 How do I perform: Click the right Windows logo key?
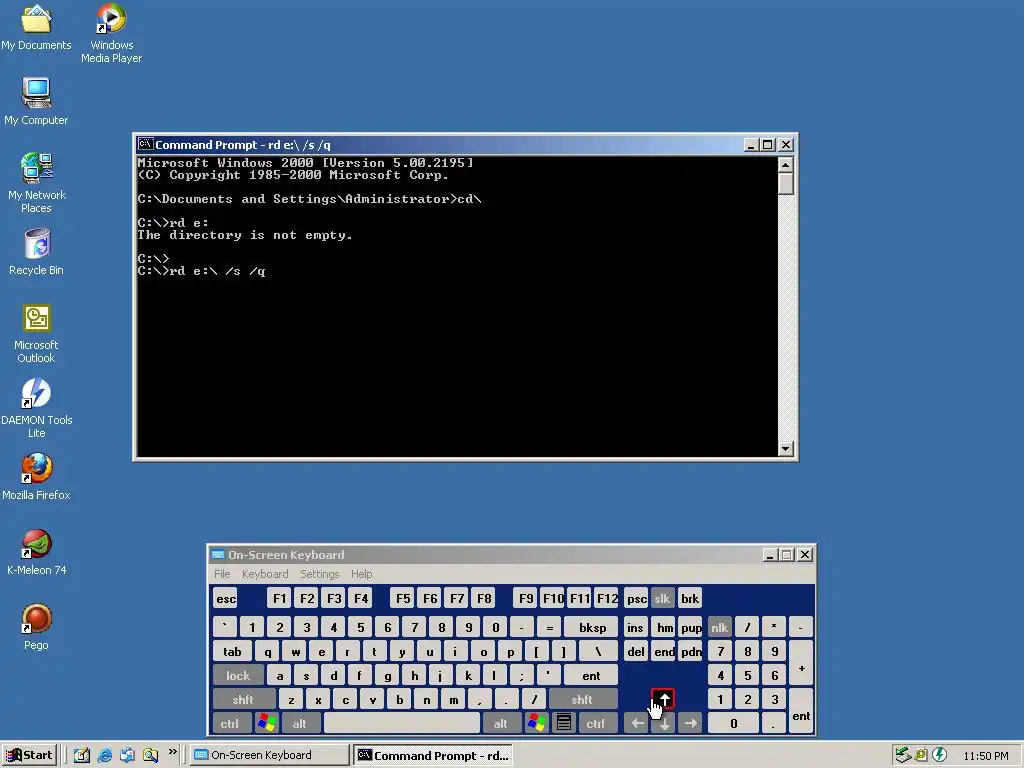(x=537, y=723)
